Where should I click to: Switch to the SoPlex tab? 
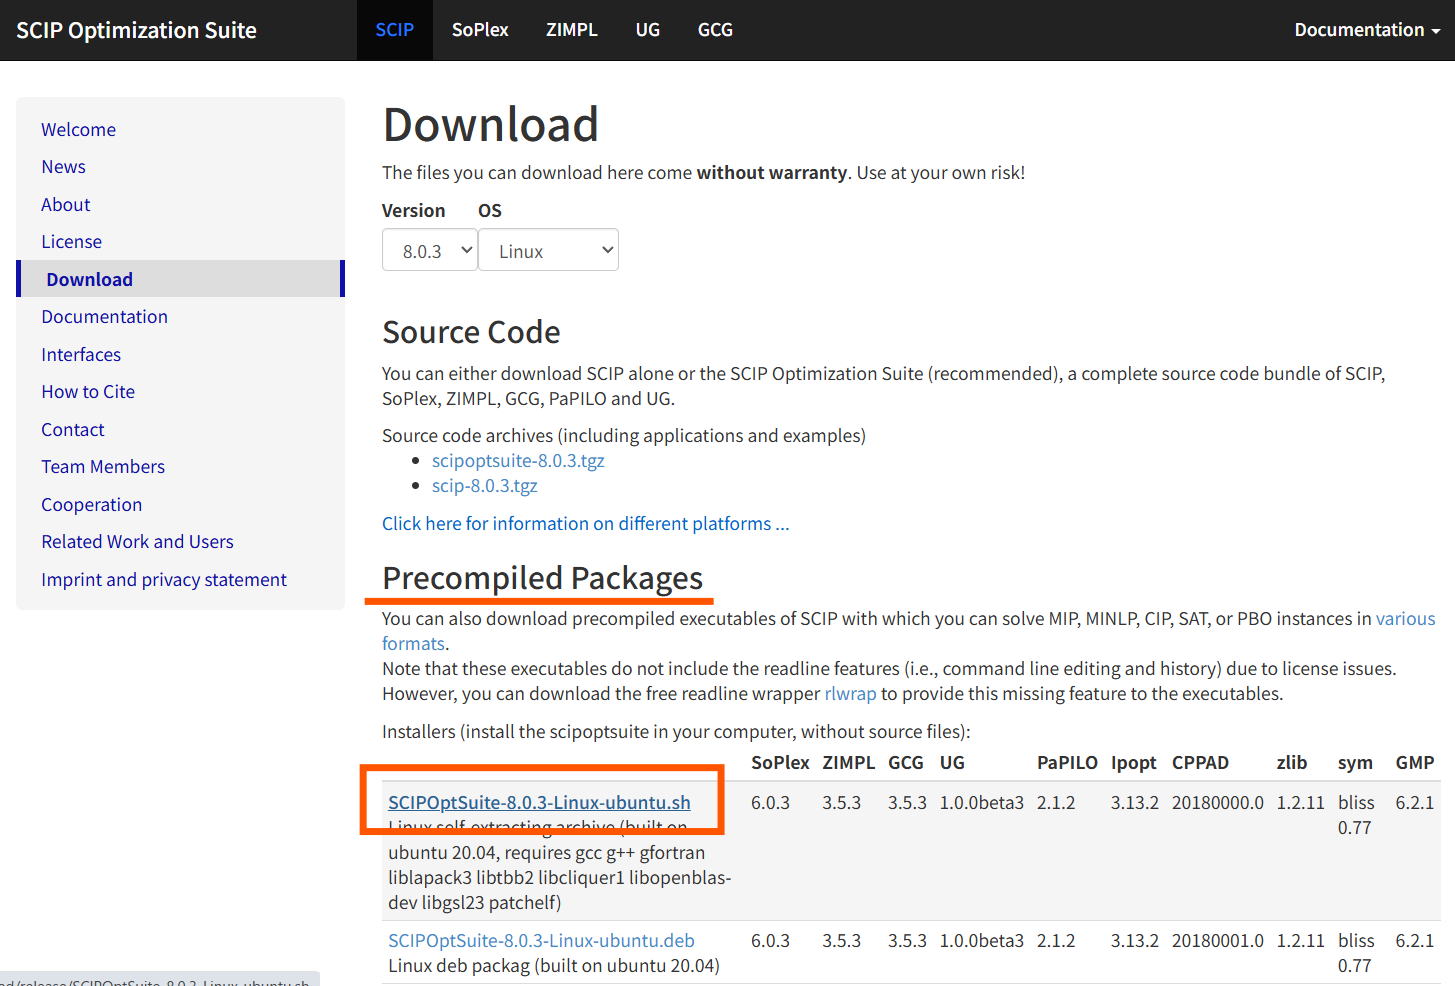[480, 30]
